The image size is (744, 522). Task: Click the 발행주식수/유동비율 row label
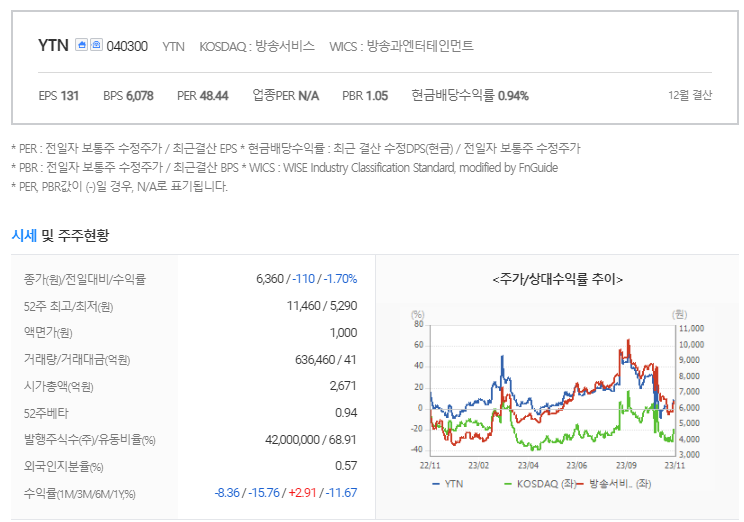tap(89, 440)
